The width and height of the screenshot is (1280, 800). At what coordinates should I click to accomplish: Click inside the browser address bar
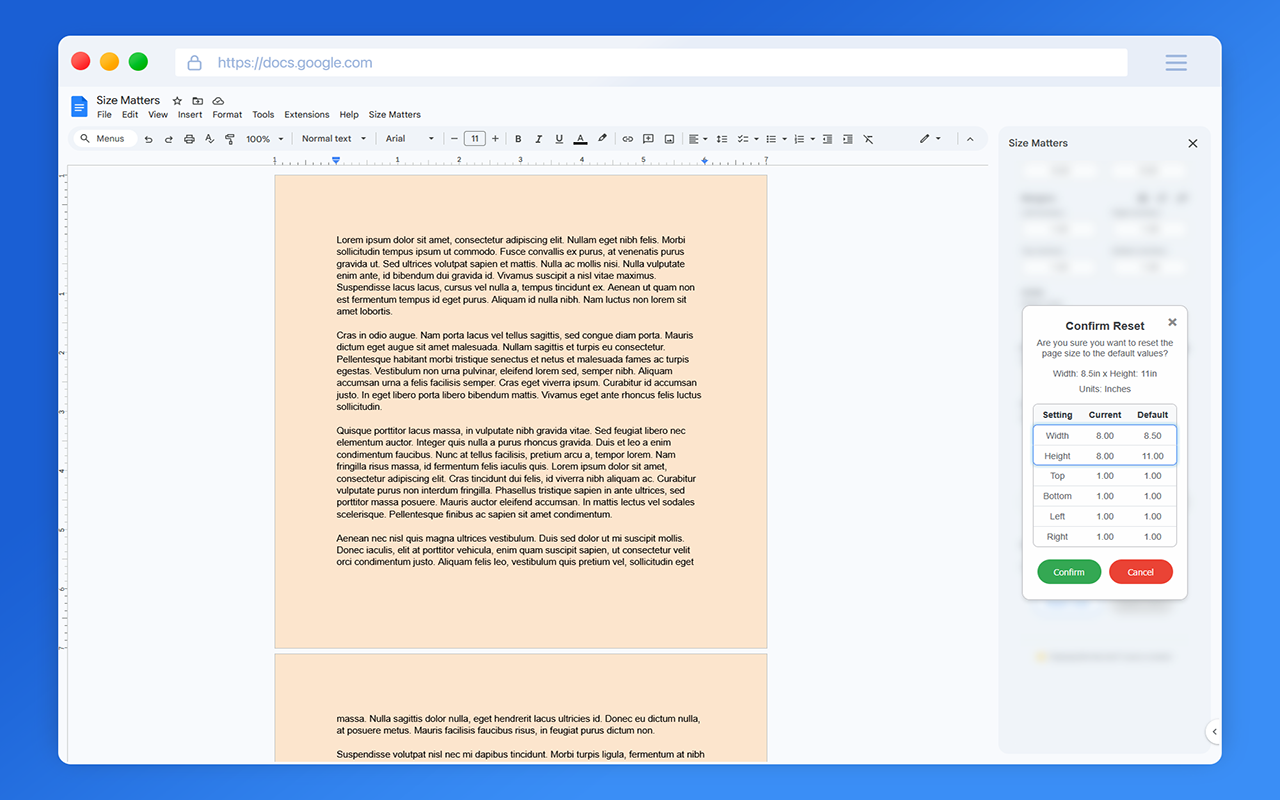point(650,61)
